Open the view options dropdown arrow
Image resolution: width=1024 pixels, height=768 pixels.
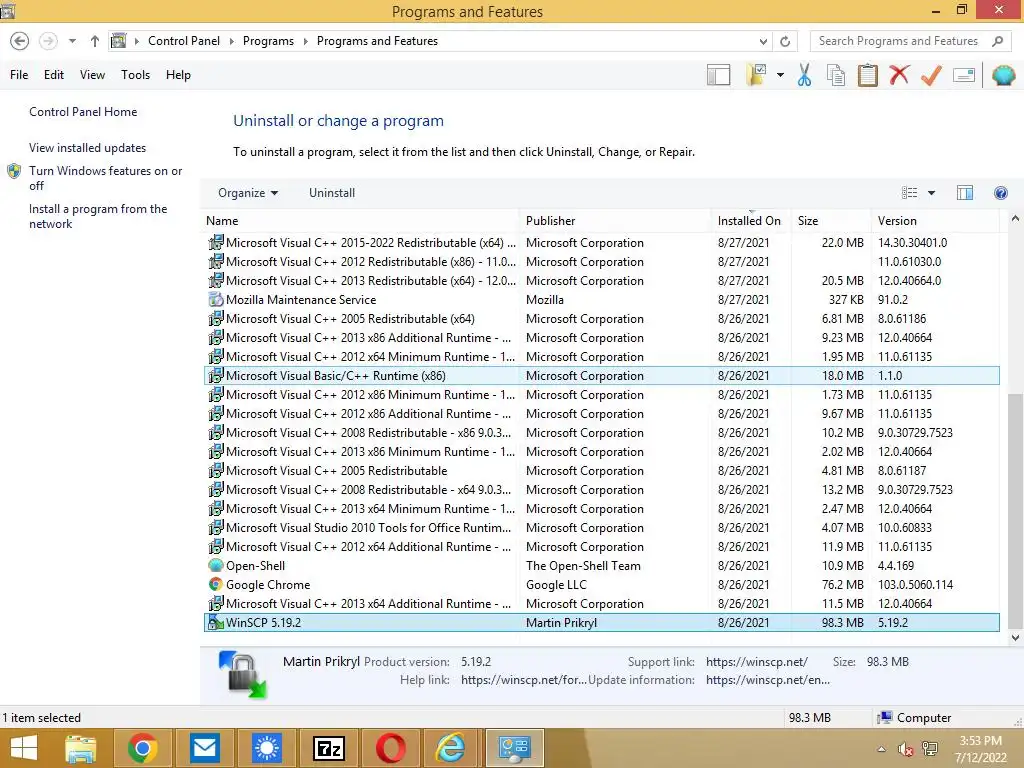(931, 193)
